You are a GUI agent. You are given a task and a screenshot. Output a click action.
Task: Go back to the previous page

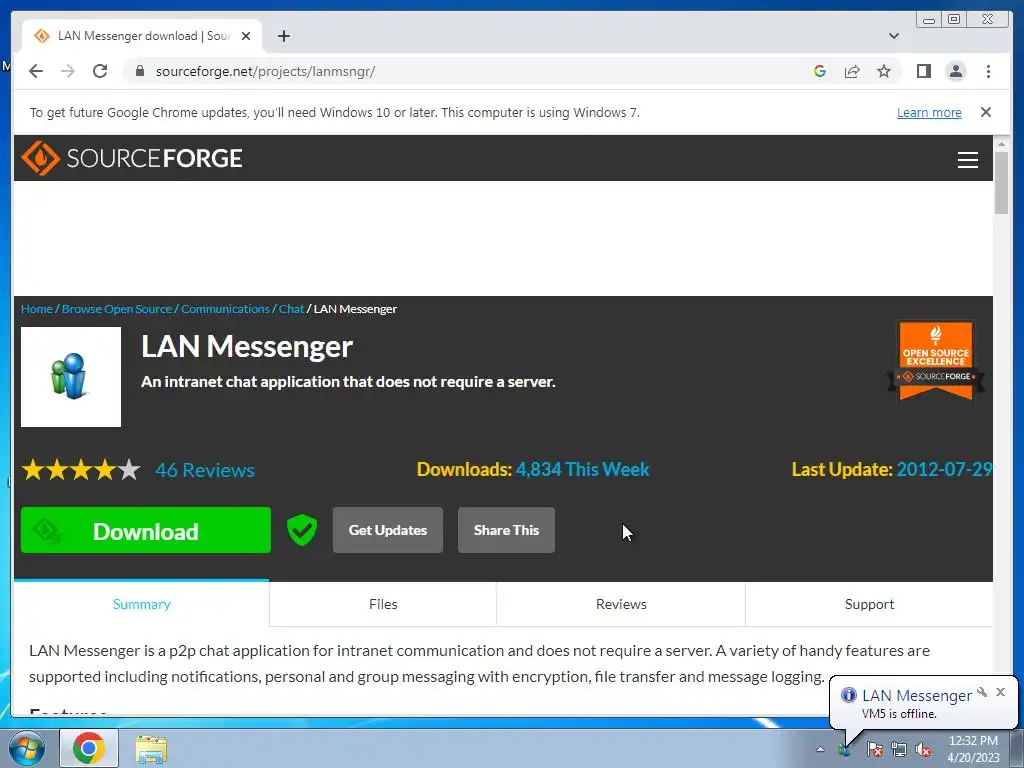click(36, 71)
